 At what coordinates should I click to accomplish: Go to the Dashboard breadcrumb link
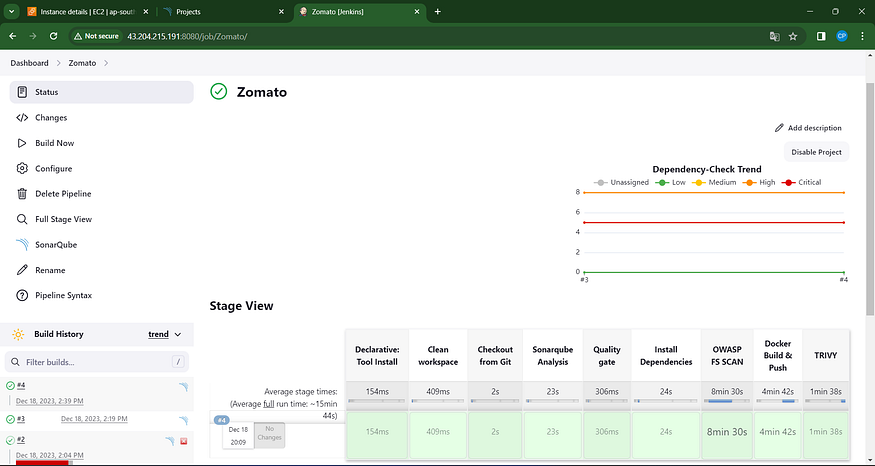pos(29,63)
